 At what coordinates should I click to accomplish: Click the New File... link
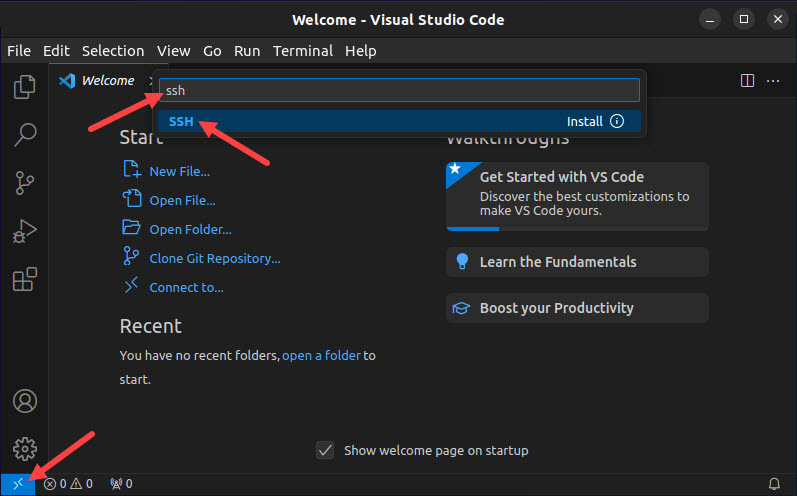(x=179, y=172)
